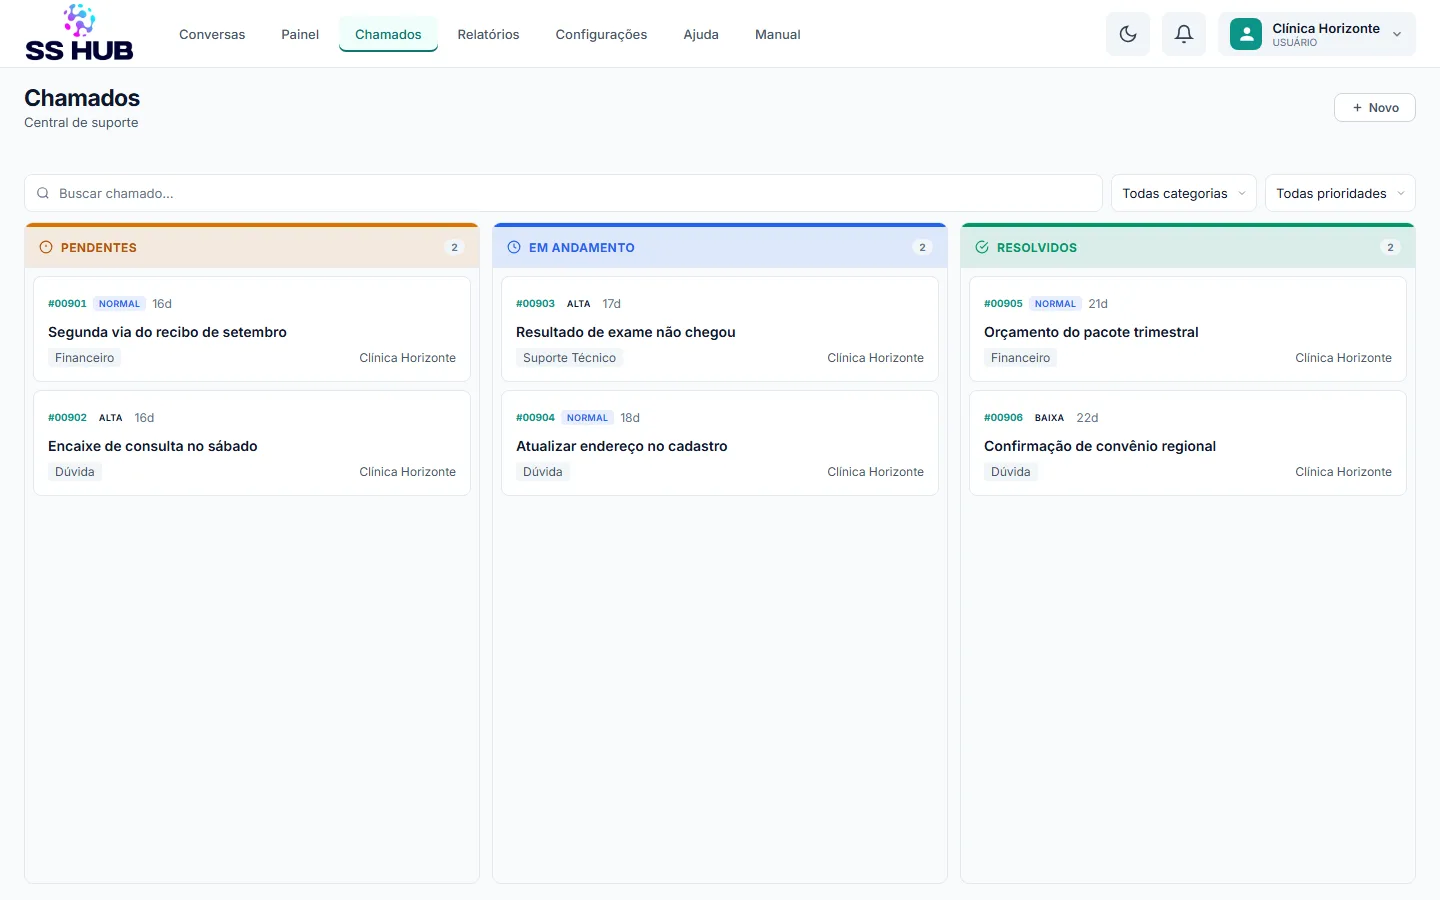This screenshot has height=900, width=1440.
Task: Click the search magnifier icon
Action: [43, 193]
